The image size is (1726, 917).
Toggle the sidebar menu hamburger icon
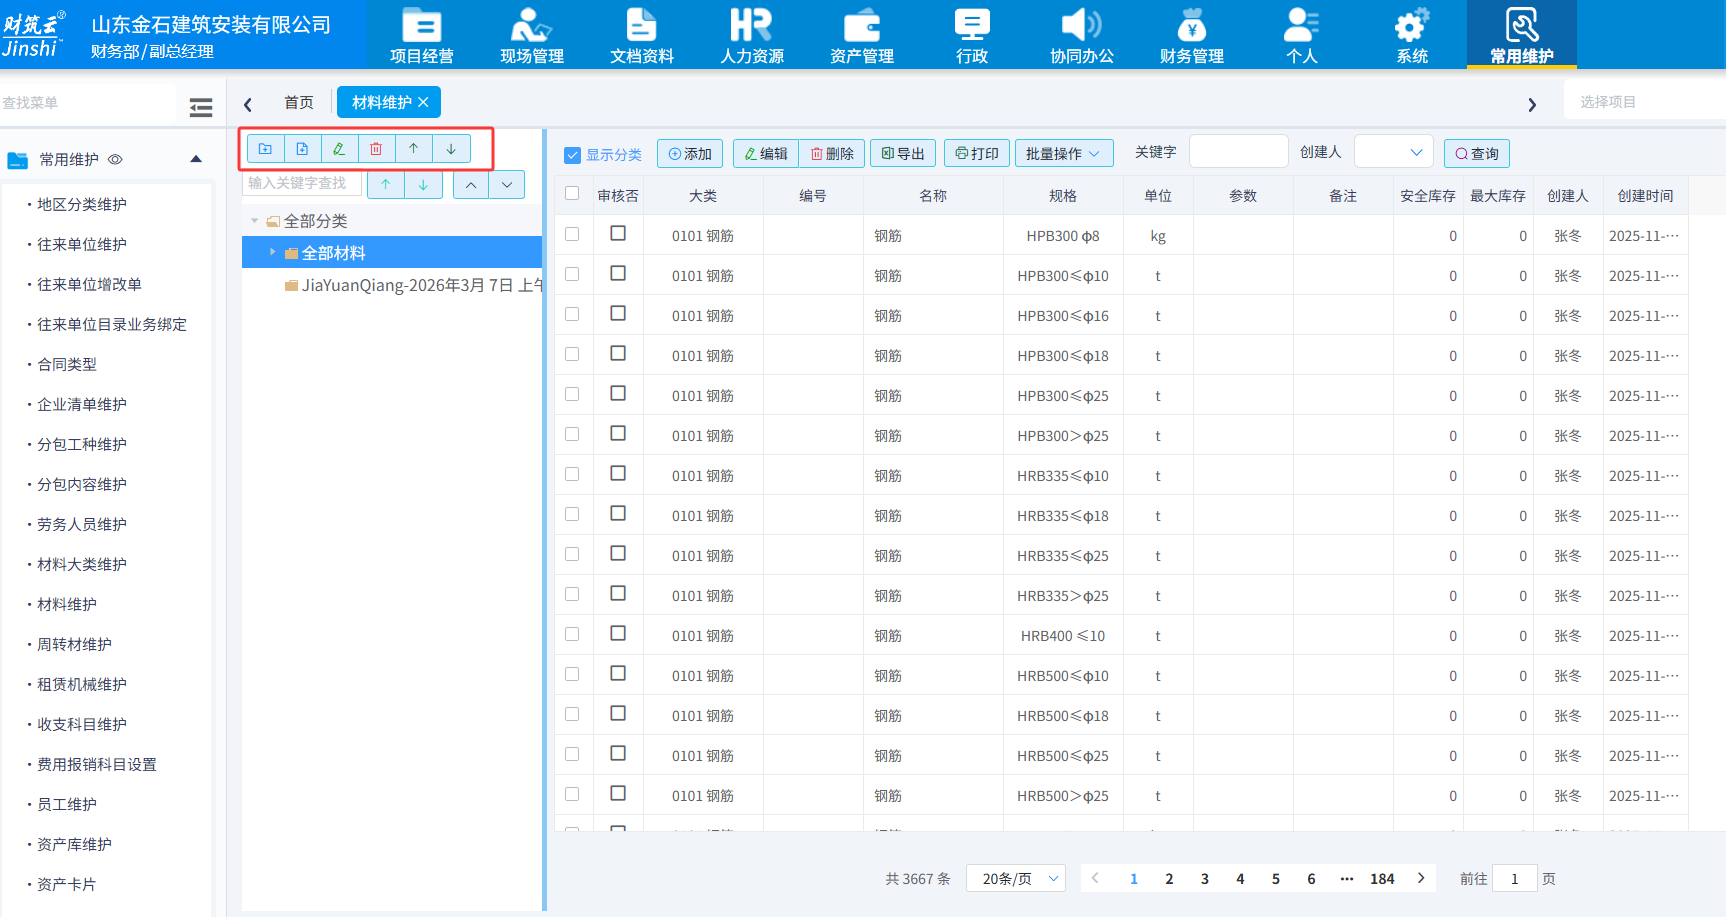click(201, 107)
